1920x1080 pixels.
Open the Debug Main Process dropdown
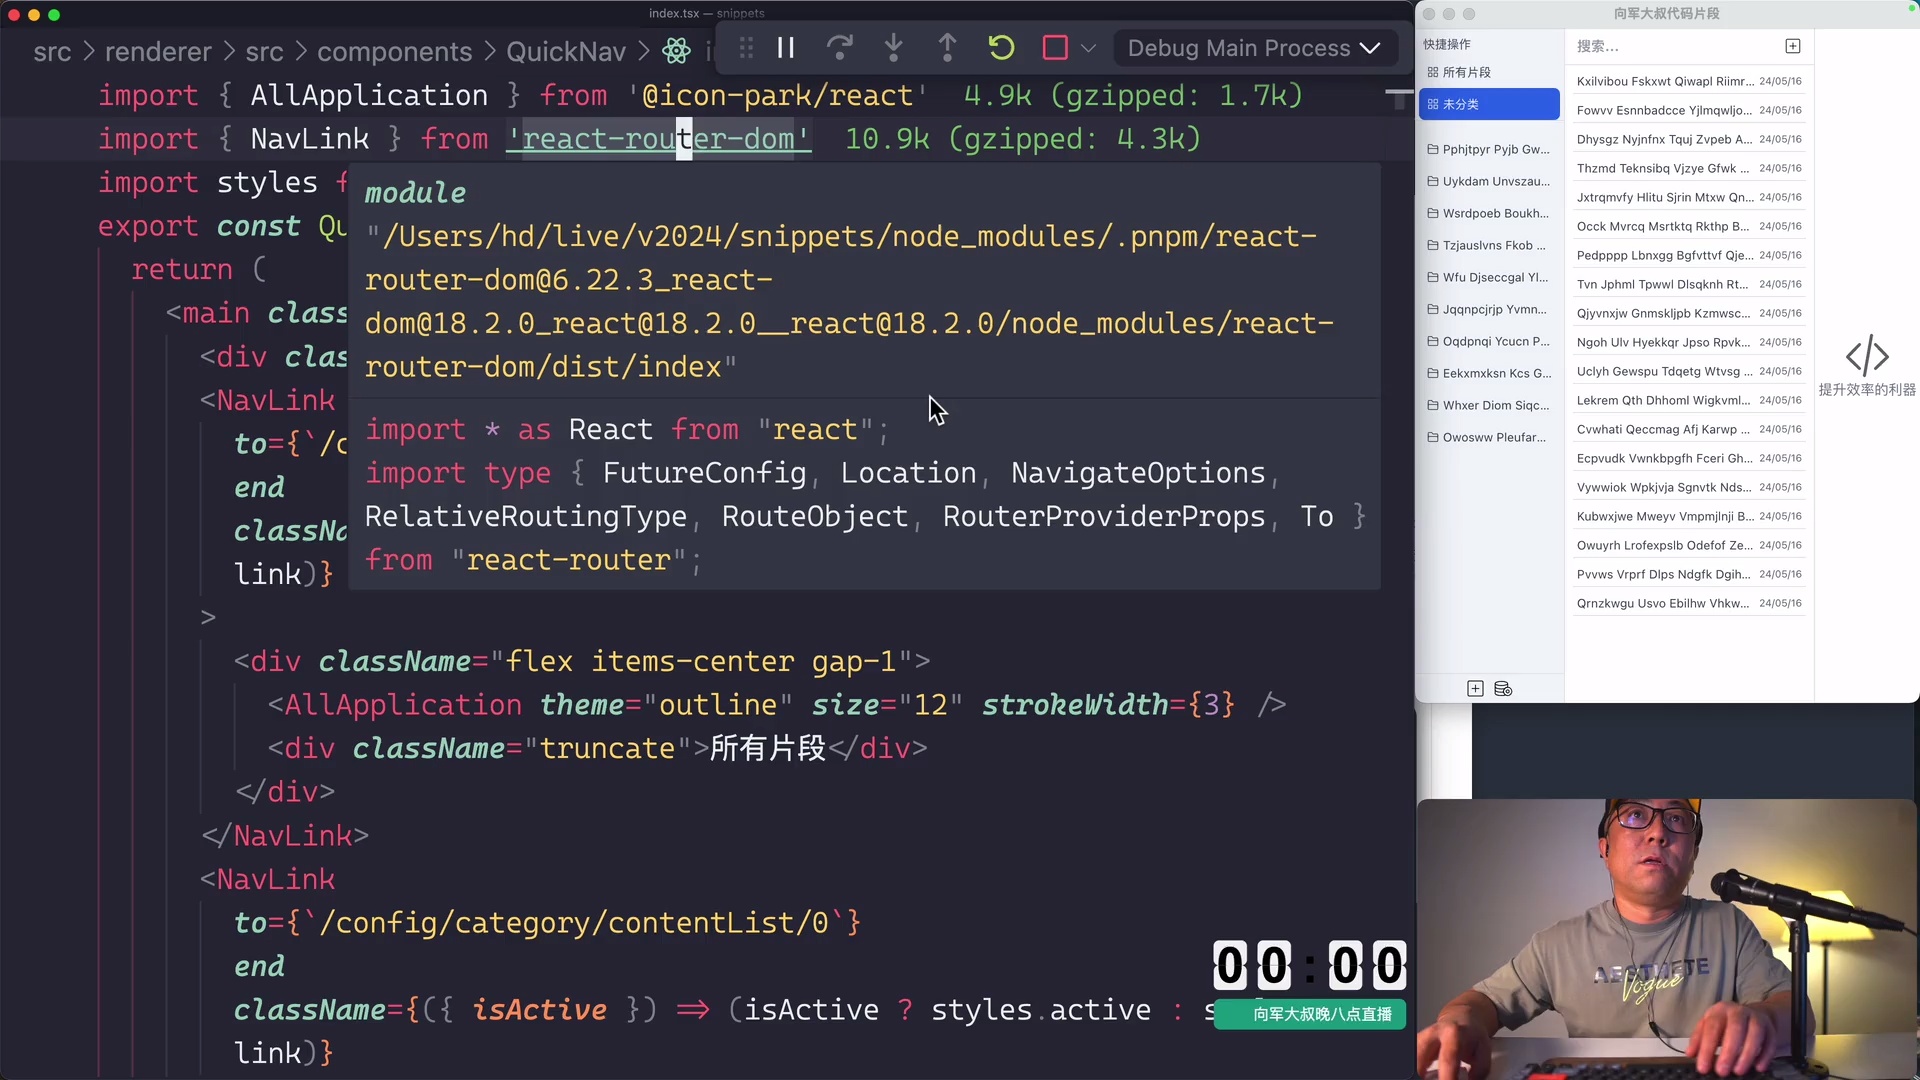[x=1253, y=48]
